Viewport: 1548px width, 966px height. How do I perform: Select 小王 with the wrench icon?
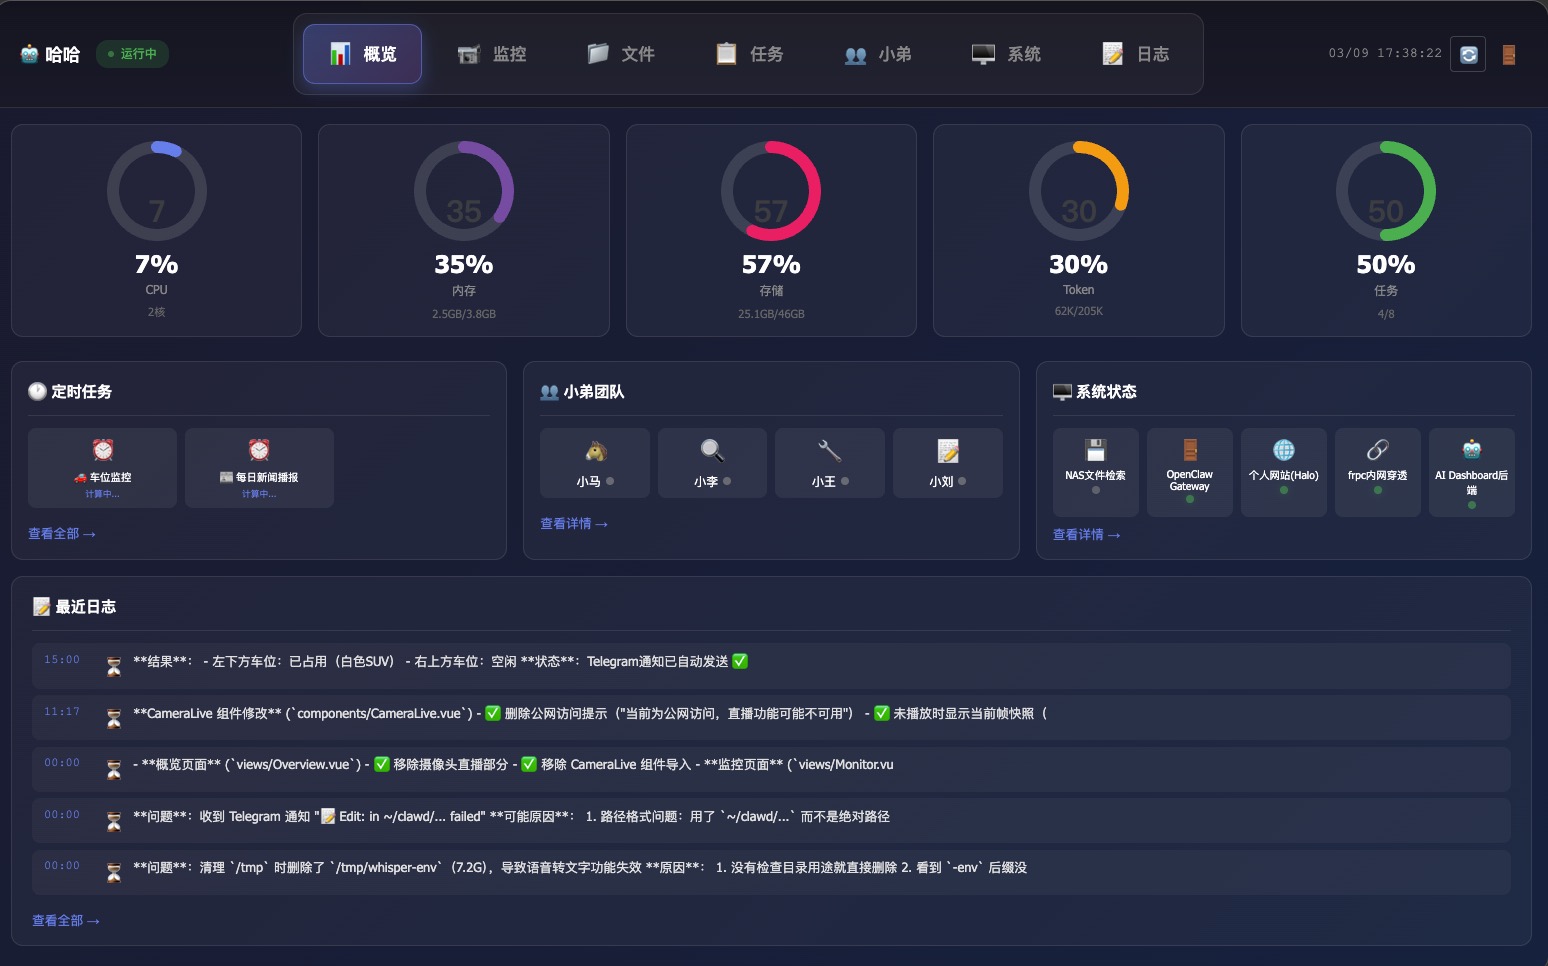pyautogui.click(x=829, y=463)
